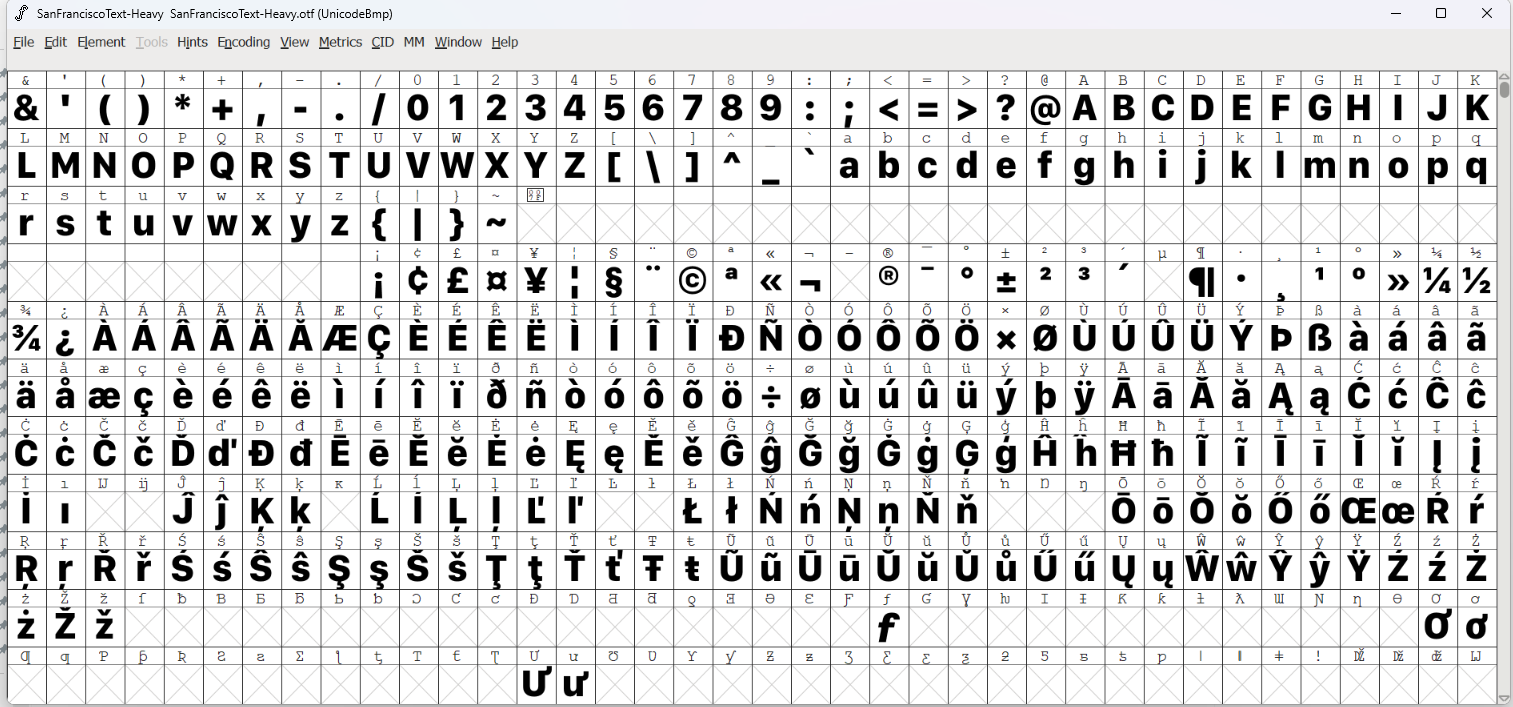Screen dimensions: 1513x707
Task: Open the Element menu
Action: 101,42
